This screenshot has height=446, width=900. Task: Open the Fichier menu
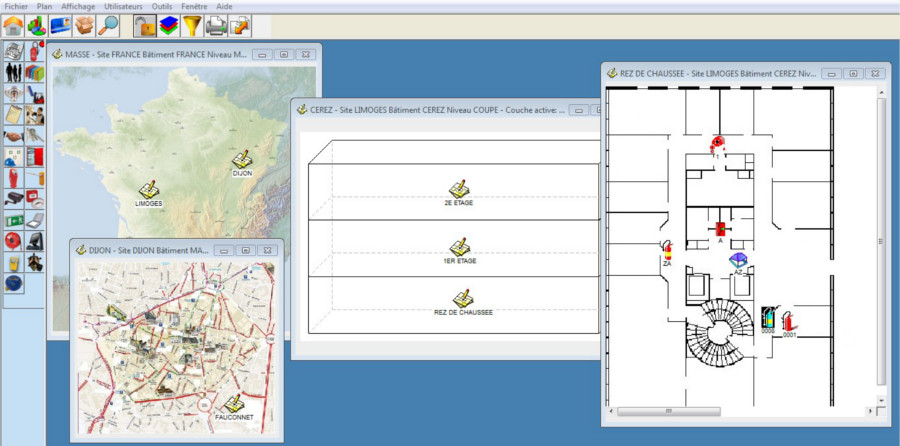pos(15,5)
